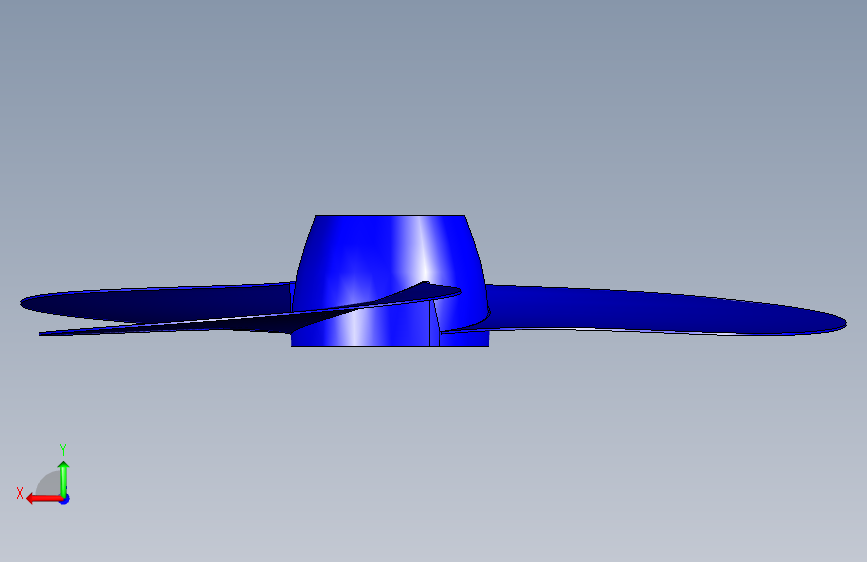
Task: Click the red X axis arrow on triad
Action: click(x=44, y=499)
